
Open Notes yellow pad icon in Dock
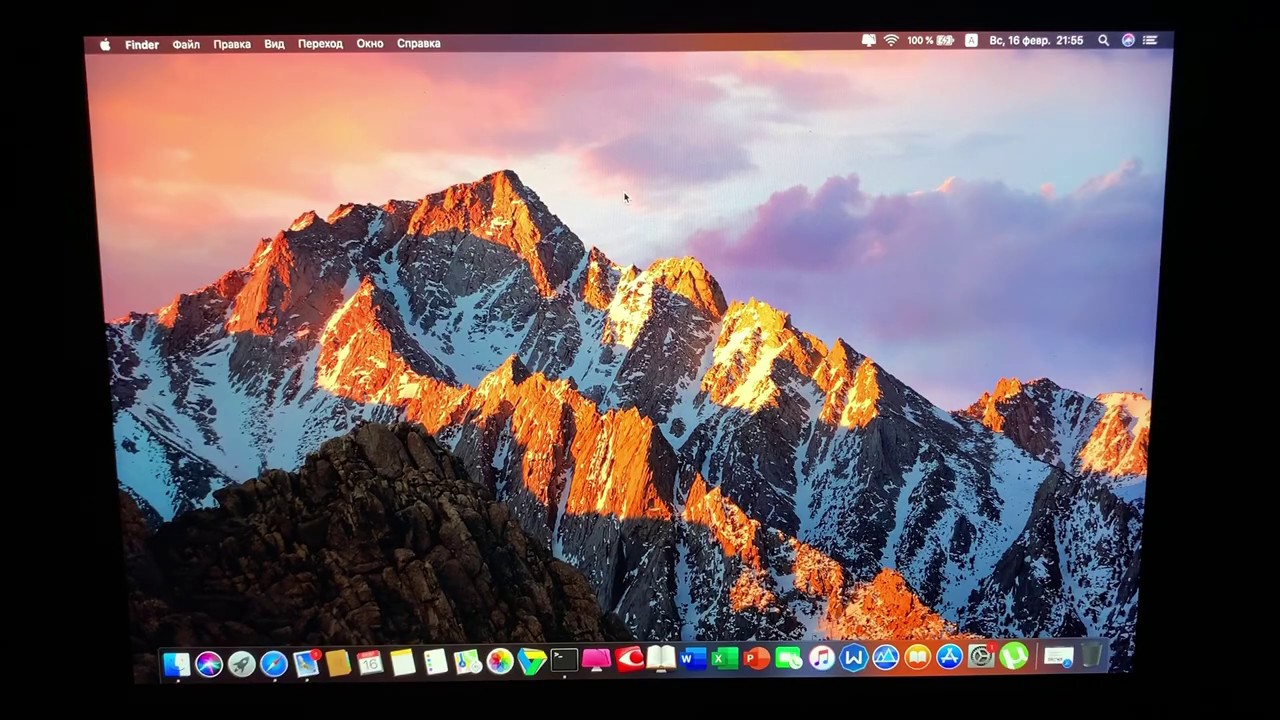tap(402, 662)
